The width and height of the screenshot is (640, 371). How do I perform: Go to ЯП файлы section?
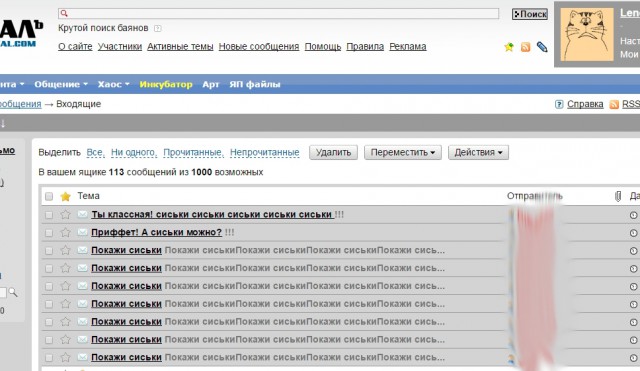coord(255,84)
